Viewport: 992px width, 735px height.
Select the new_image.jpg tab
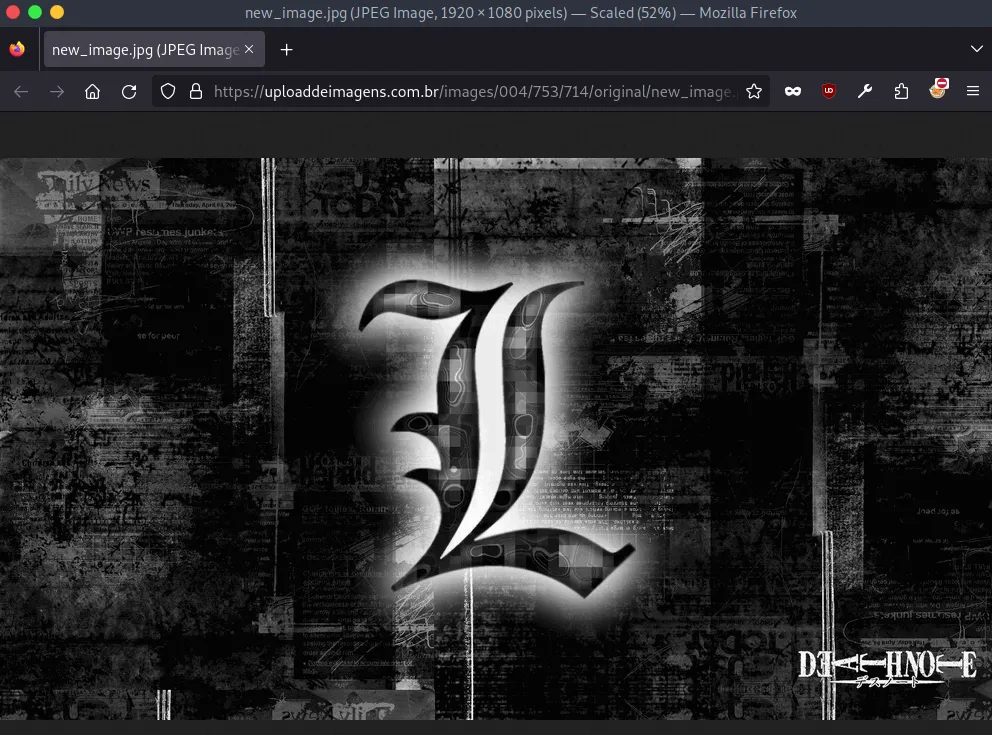(x=145, y=49)
